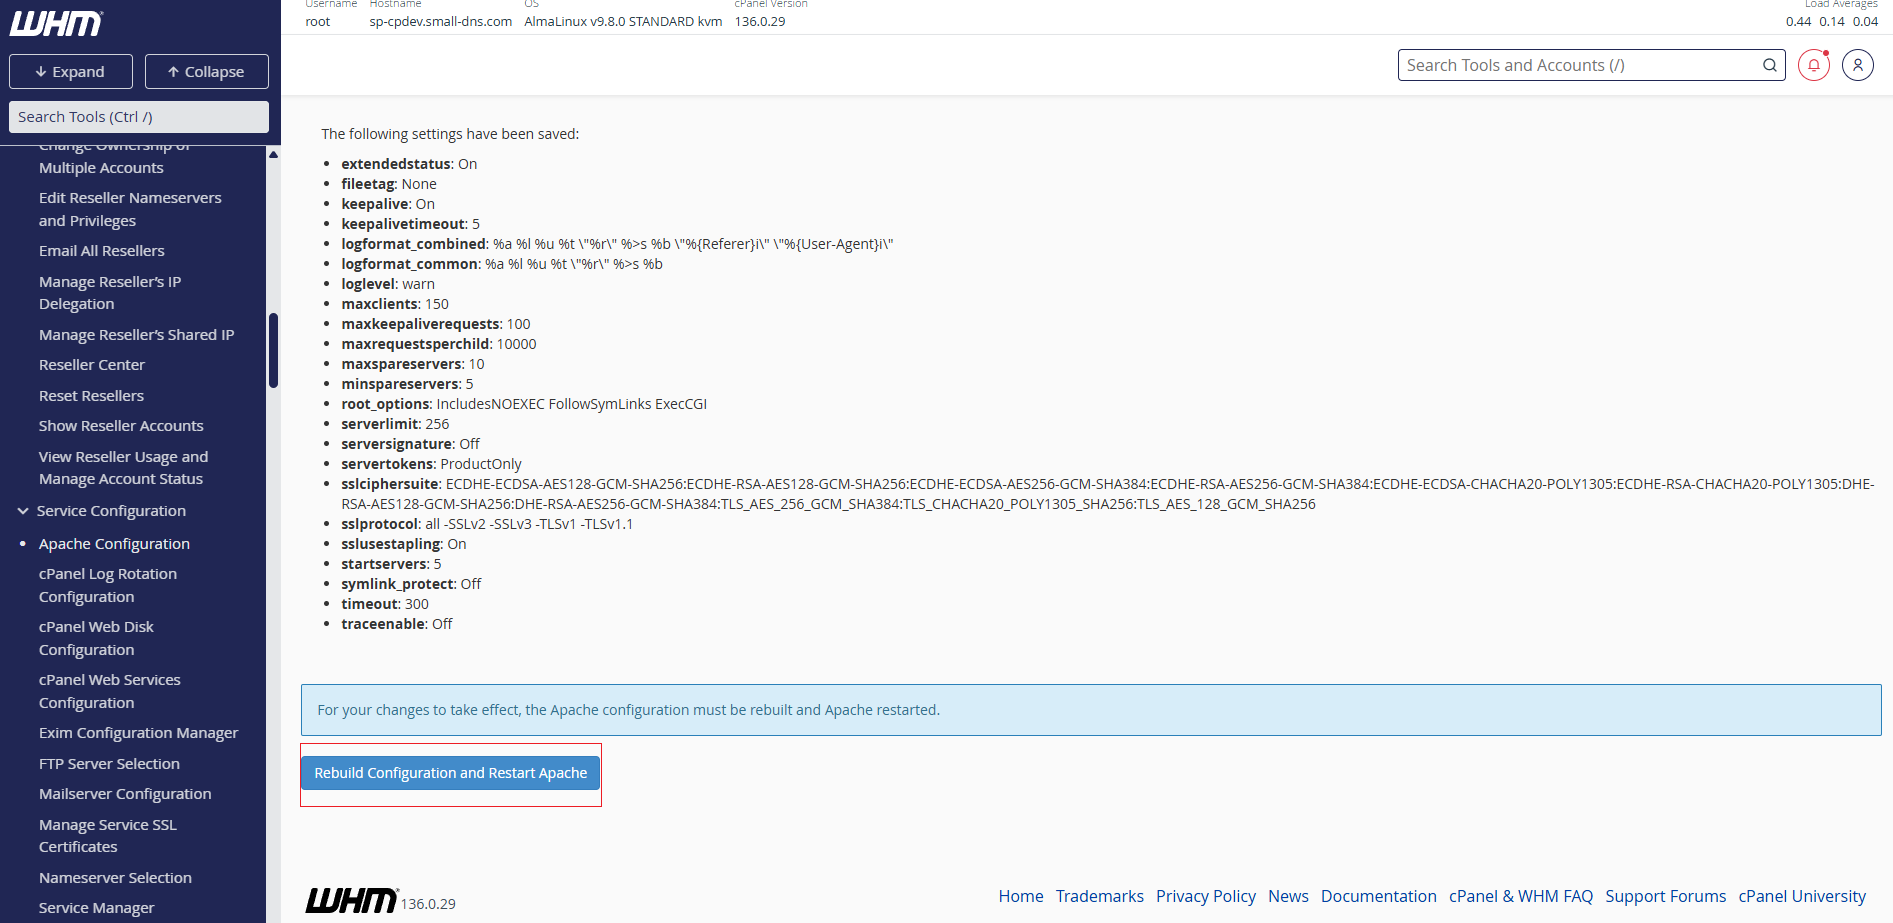The width and height of the screenshot is (1893, 923).
Task: Click the WHM footer logo
Action: (351, 900)
